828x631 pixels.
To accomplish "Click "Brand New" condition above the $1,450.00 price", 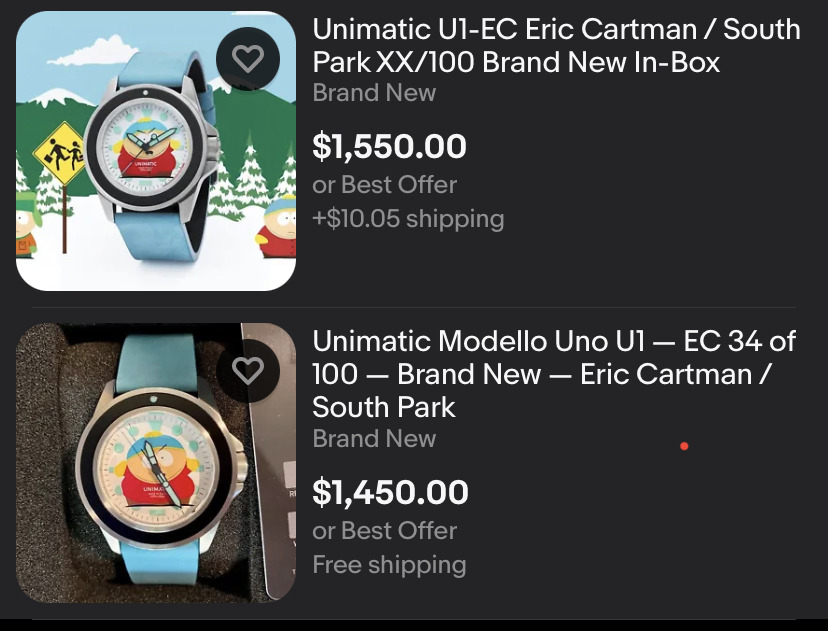I will 374,438.
